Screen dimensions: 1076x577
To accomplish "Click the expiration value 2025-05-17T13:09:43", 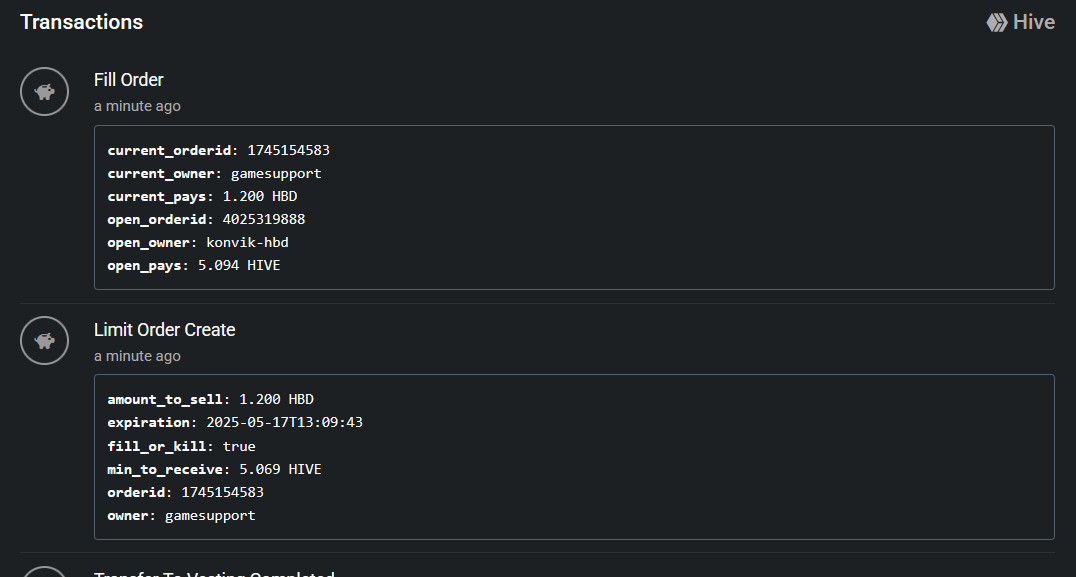I will tap(284, 423).
